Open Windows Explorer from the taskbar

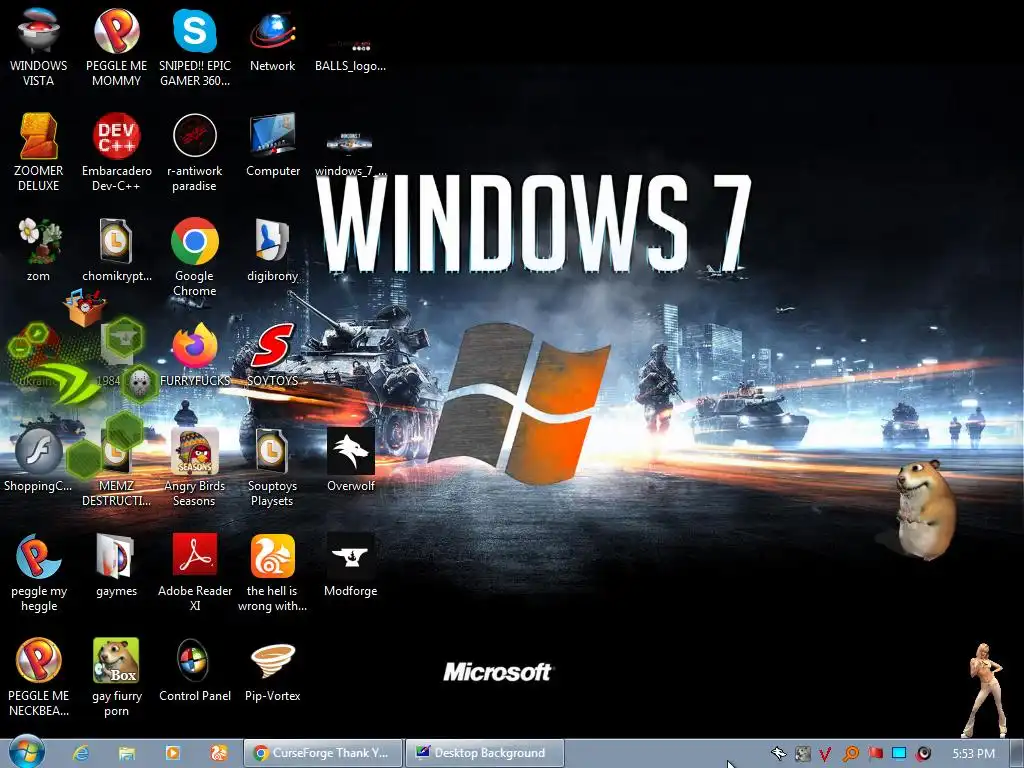pos(127,754)
